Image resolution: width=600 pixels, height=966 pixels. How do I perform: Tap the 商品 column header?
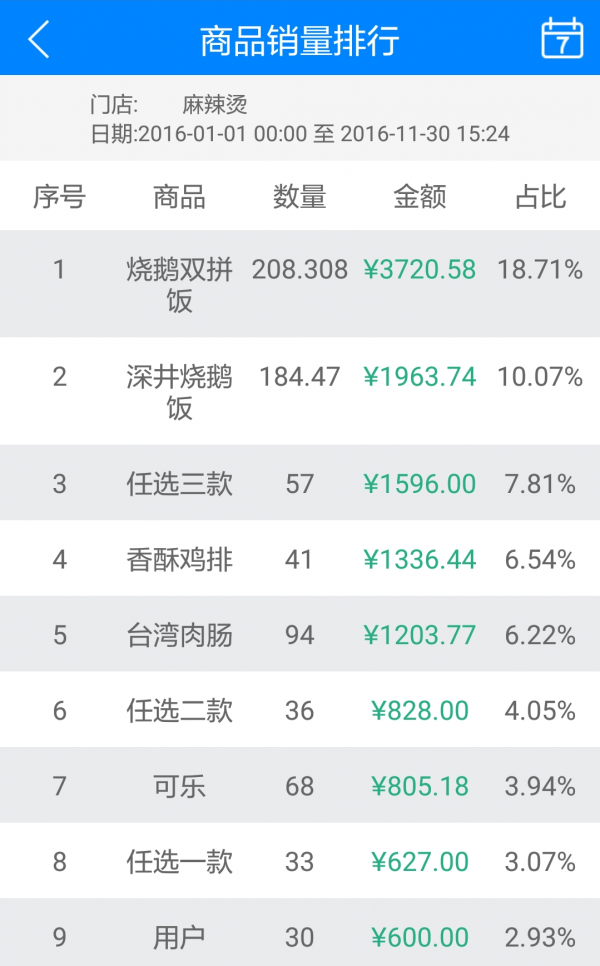(179, 197)
